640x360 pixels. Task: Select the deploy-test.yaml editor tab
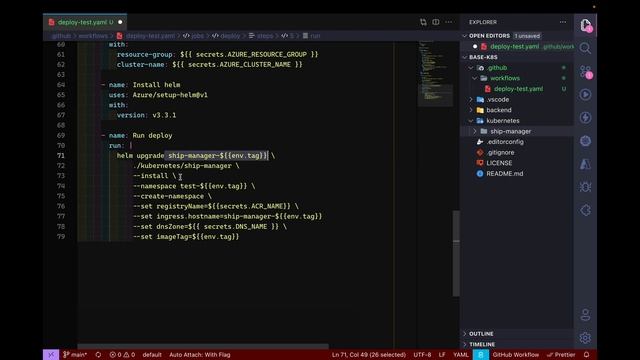point(85,22)
